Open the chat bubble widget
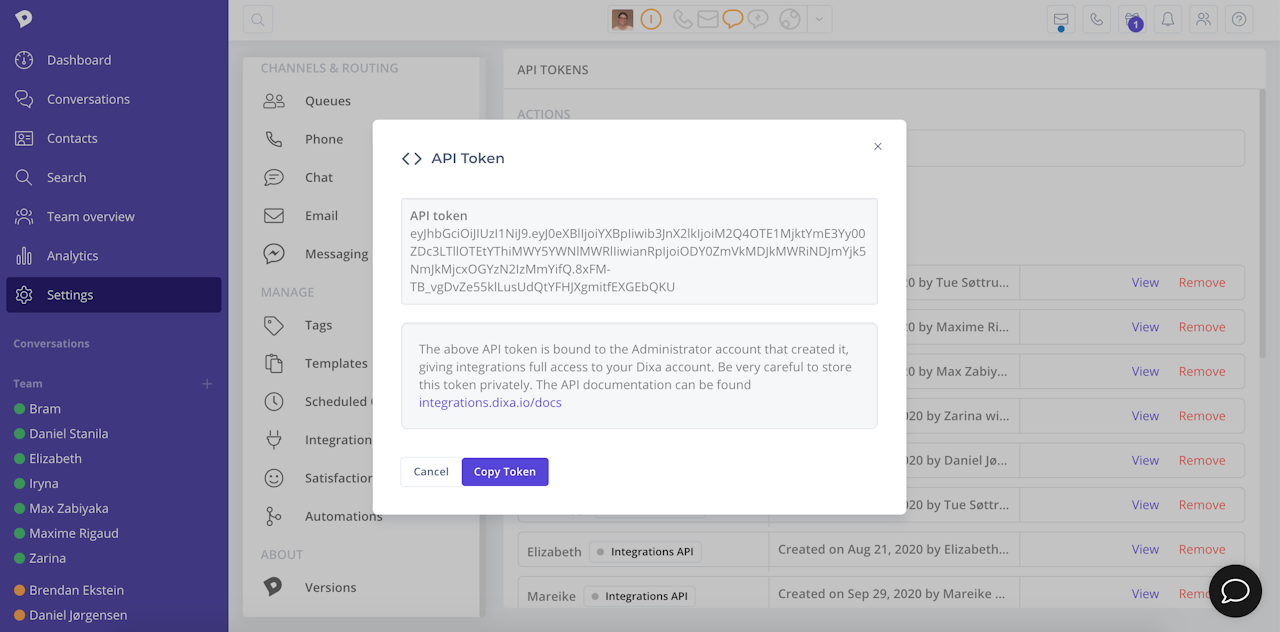 1235,590
